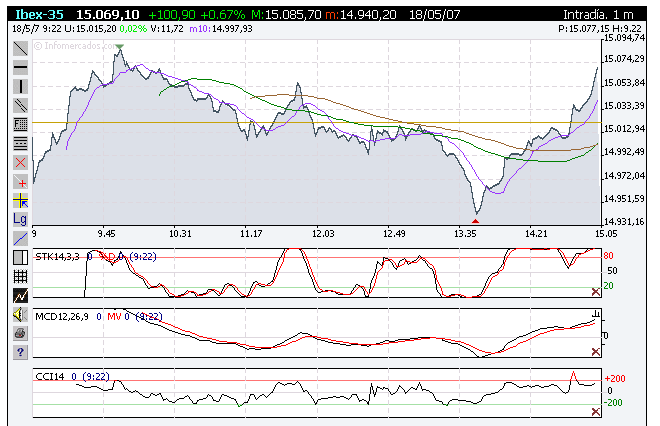The image size is (660, 426).
Task: Select the diagonal trend line tool
Action: pos(20,48)
